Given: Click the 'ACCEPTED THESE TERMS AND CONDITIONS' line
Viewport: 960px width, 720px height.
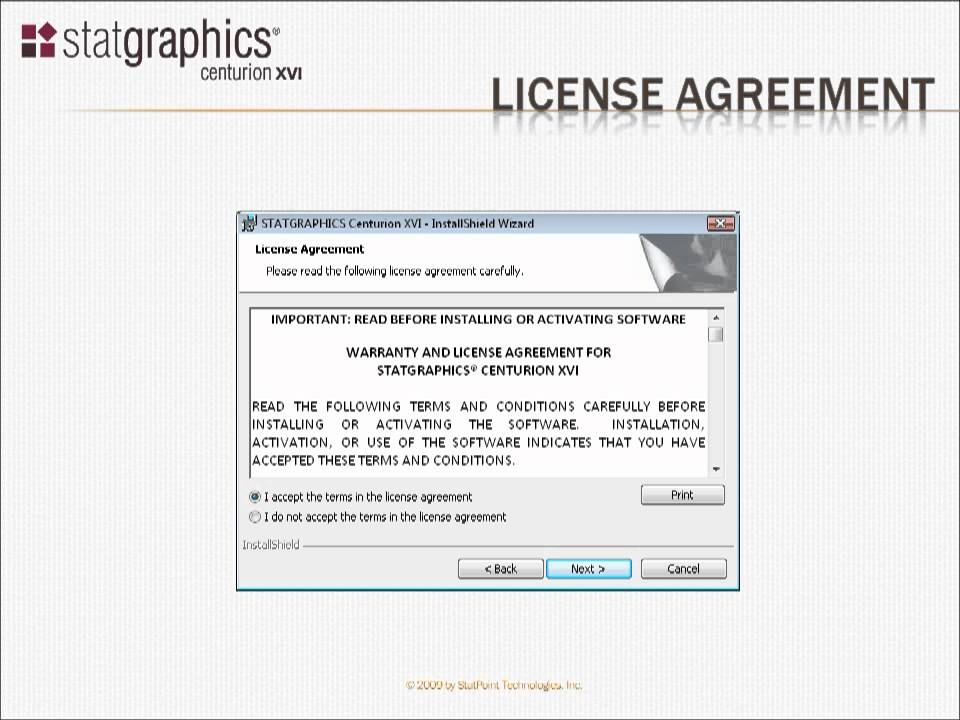Looking at the screenshot, I should click(383, 460).
